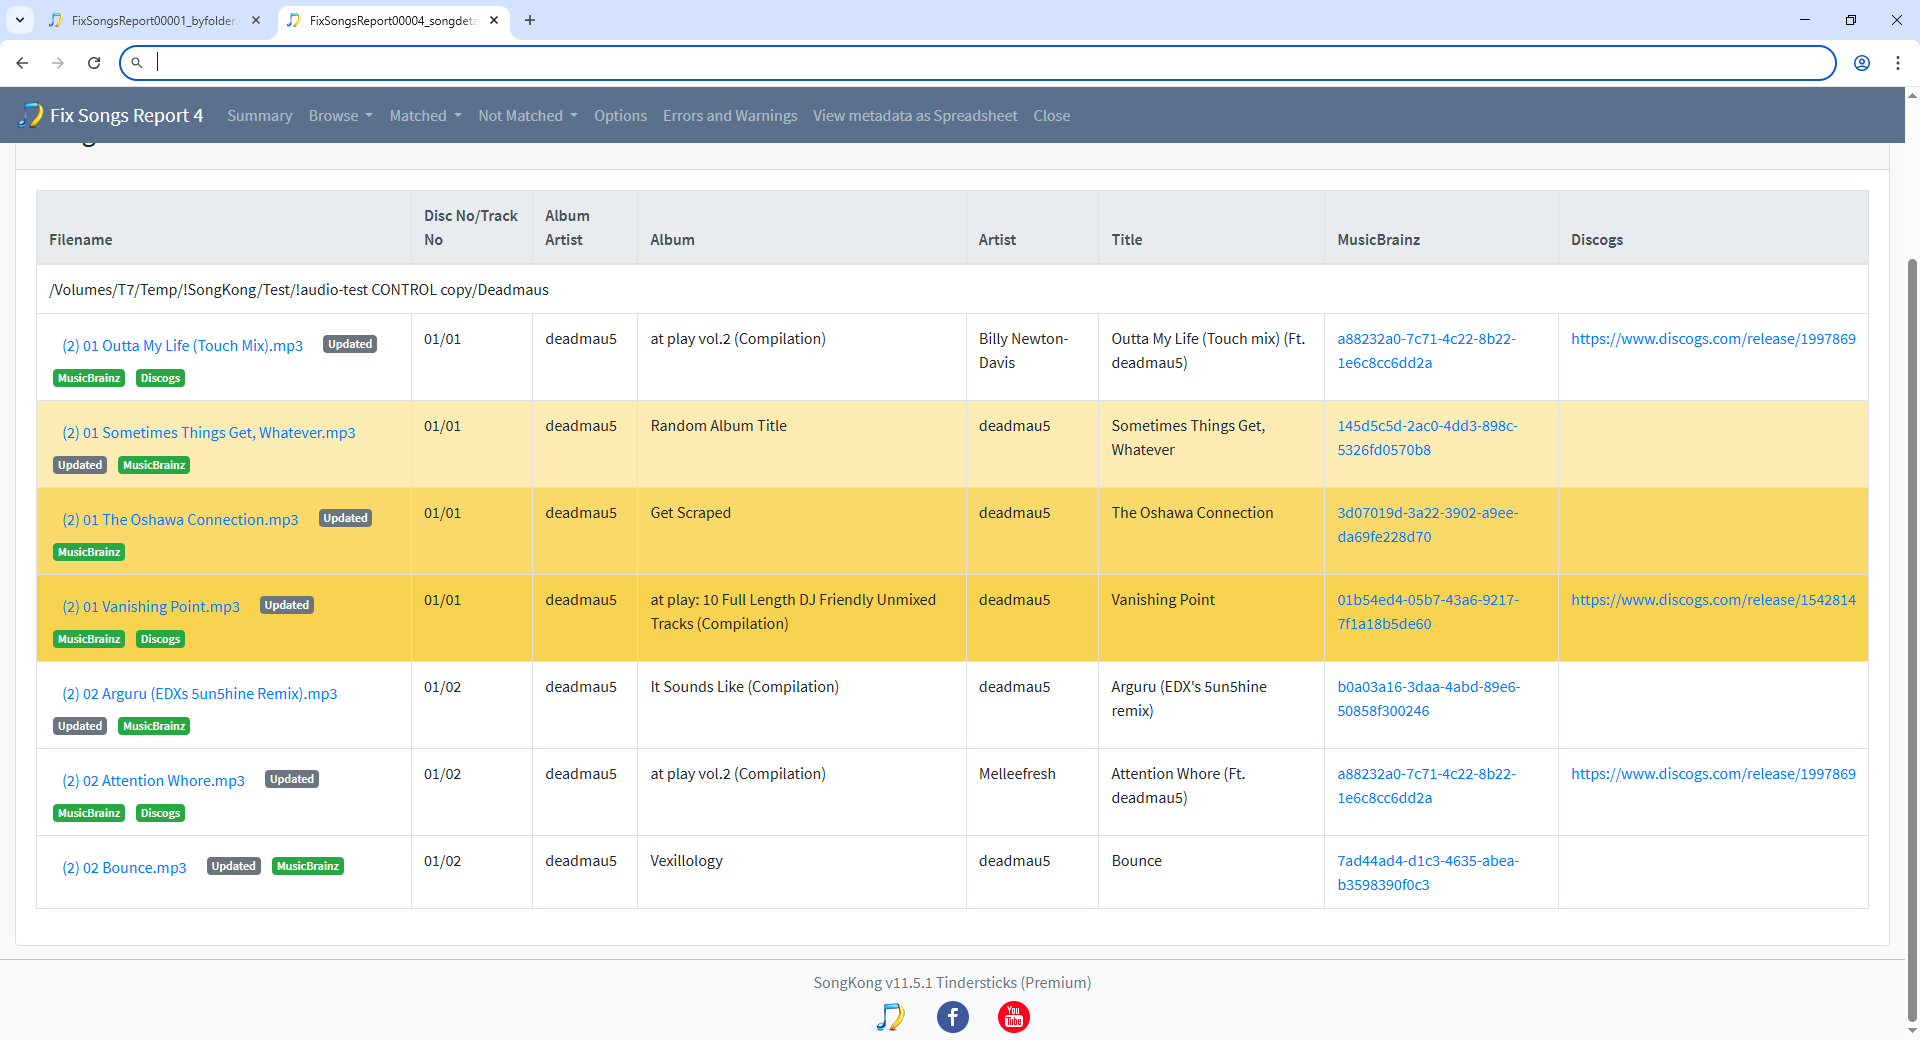Open MusicBrainz ID link for Vanishing Point
This screenshot has width=1920, height=1040.
coord(1428,612)
